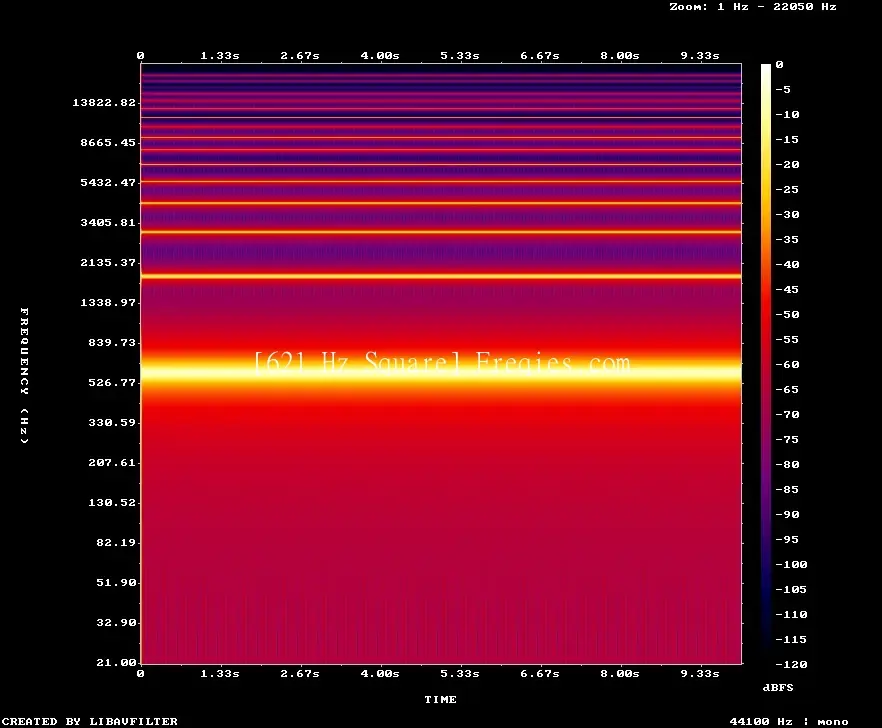The height and width of the screenshot is (728, 882).
Task: Click "9.33s" on the top time axis
Action: [700, 55]
